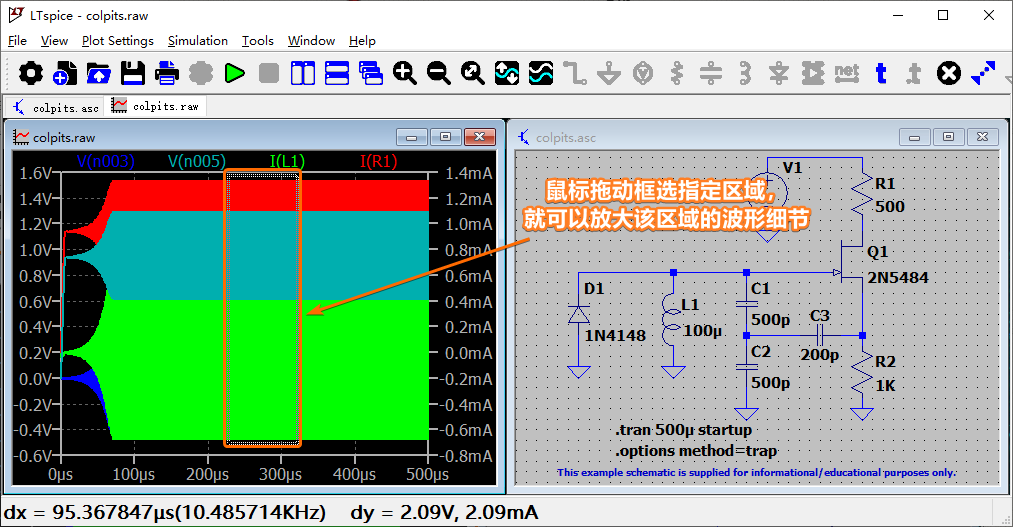Maximize the colpits.asc schematic window

pyautogui.click(x=948, y=137)
